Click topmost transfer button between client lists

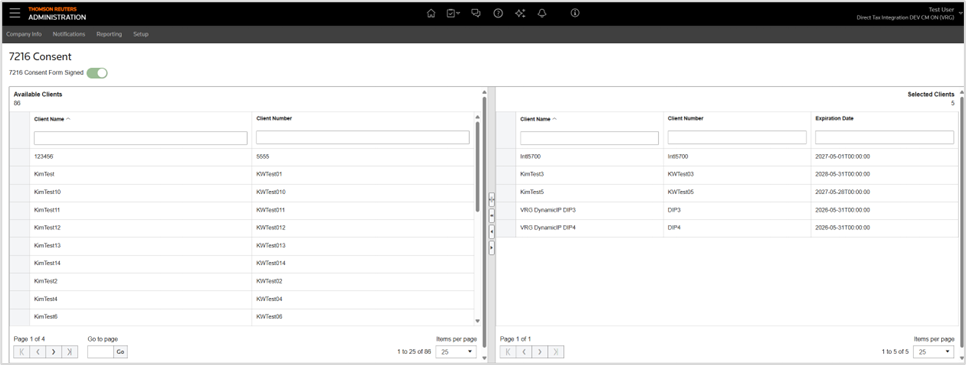coord(492,199)
